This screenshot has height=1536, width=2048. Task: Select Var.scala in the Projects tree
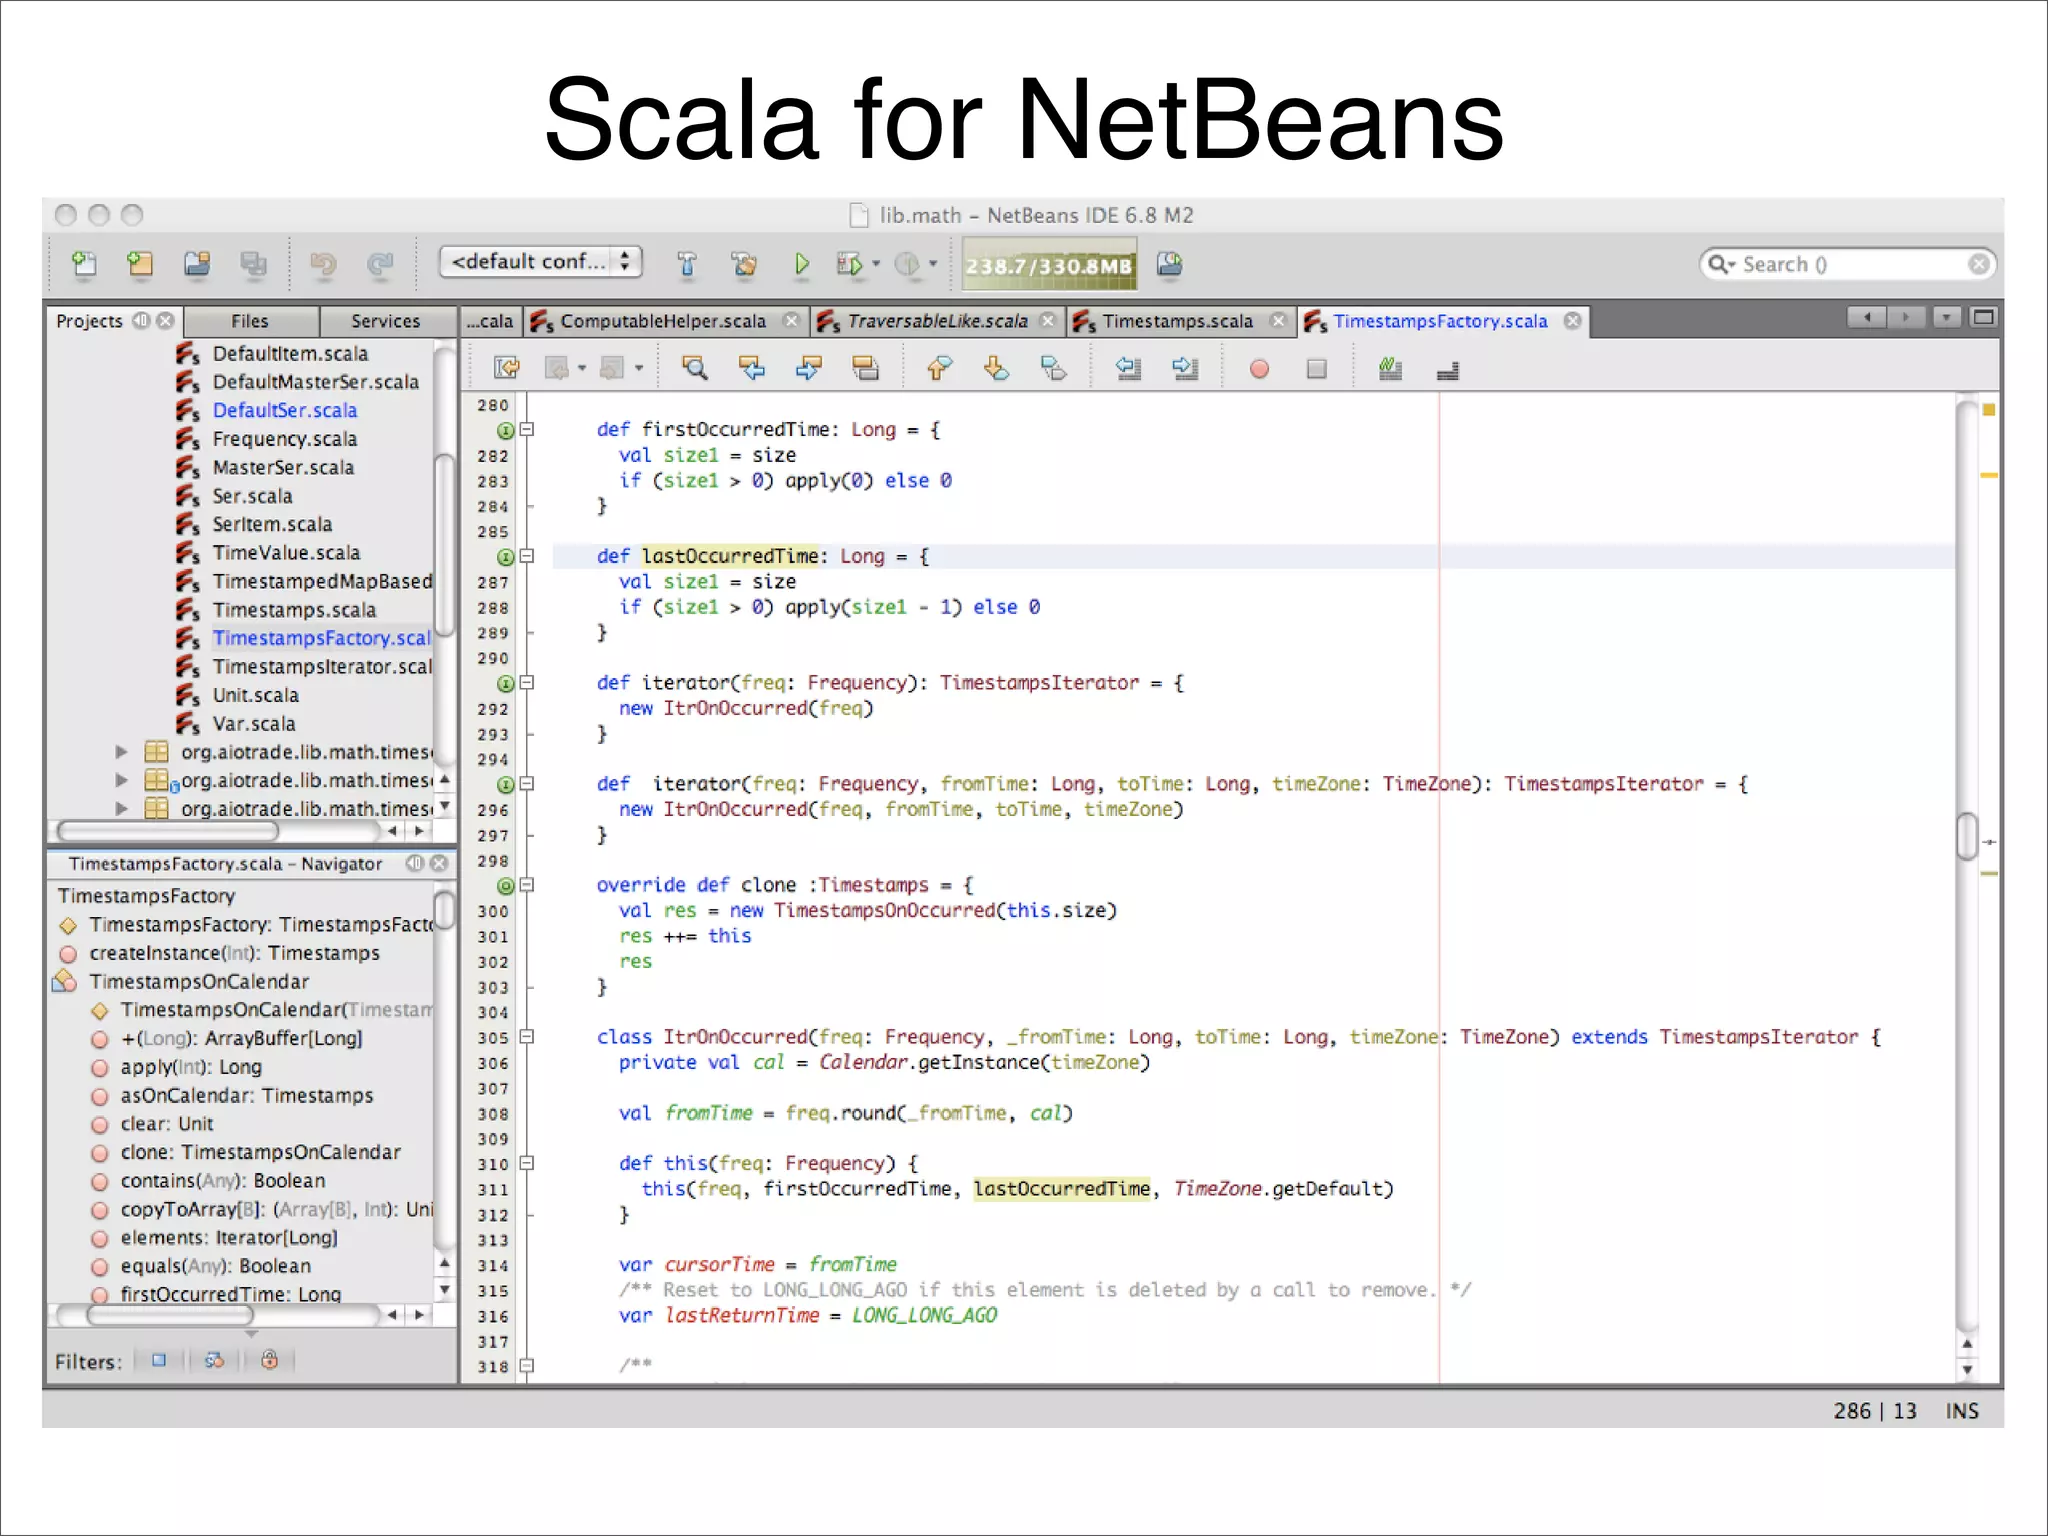pyautogui.click(x=253, y=724)
